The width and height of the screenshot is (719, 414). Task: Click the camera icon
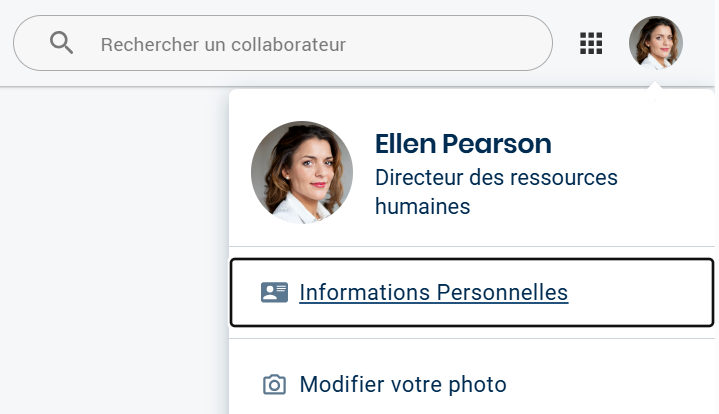pos(274,385)
